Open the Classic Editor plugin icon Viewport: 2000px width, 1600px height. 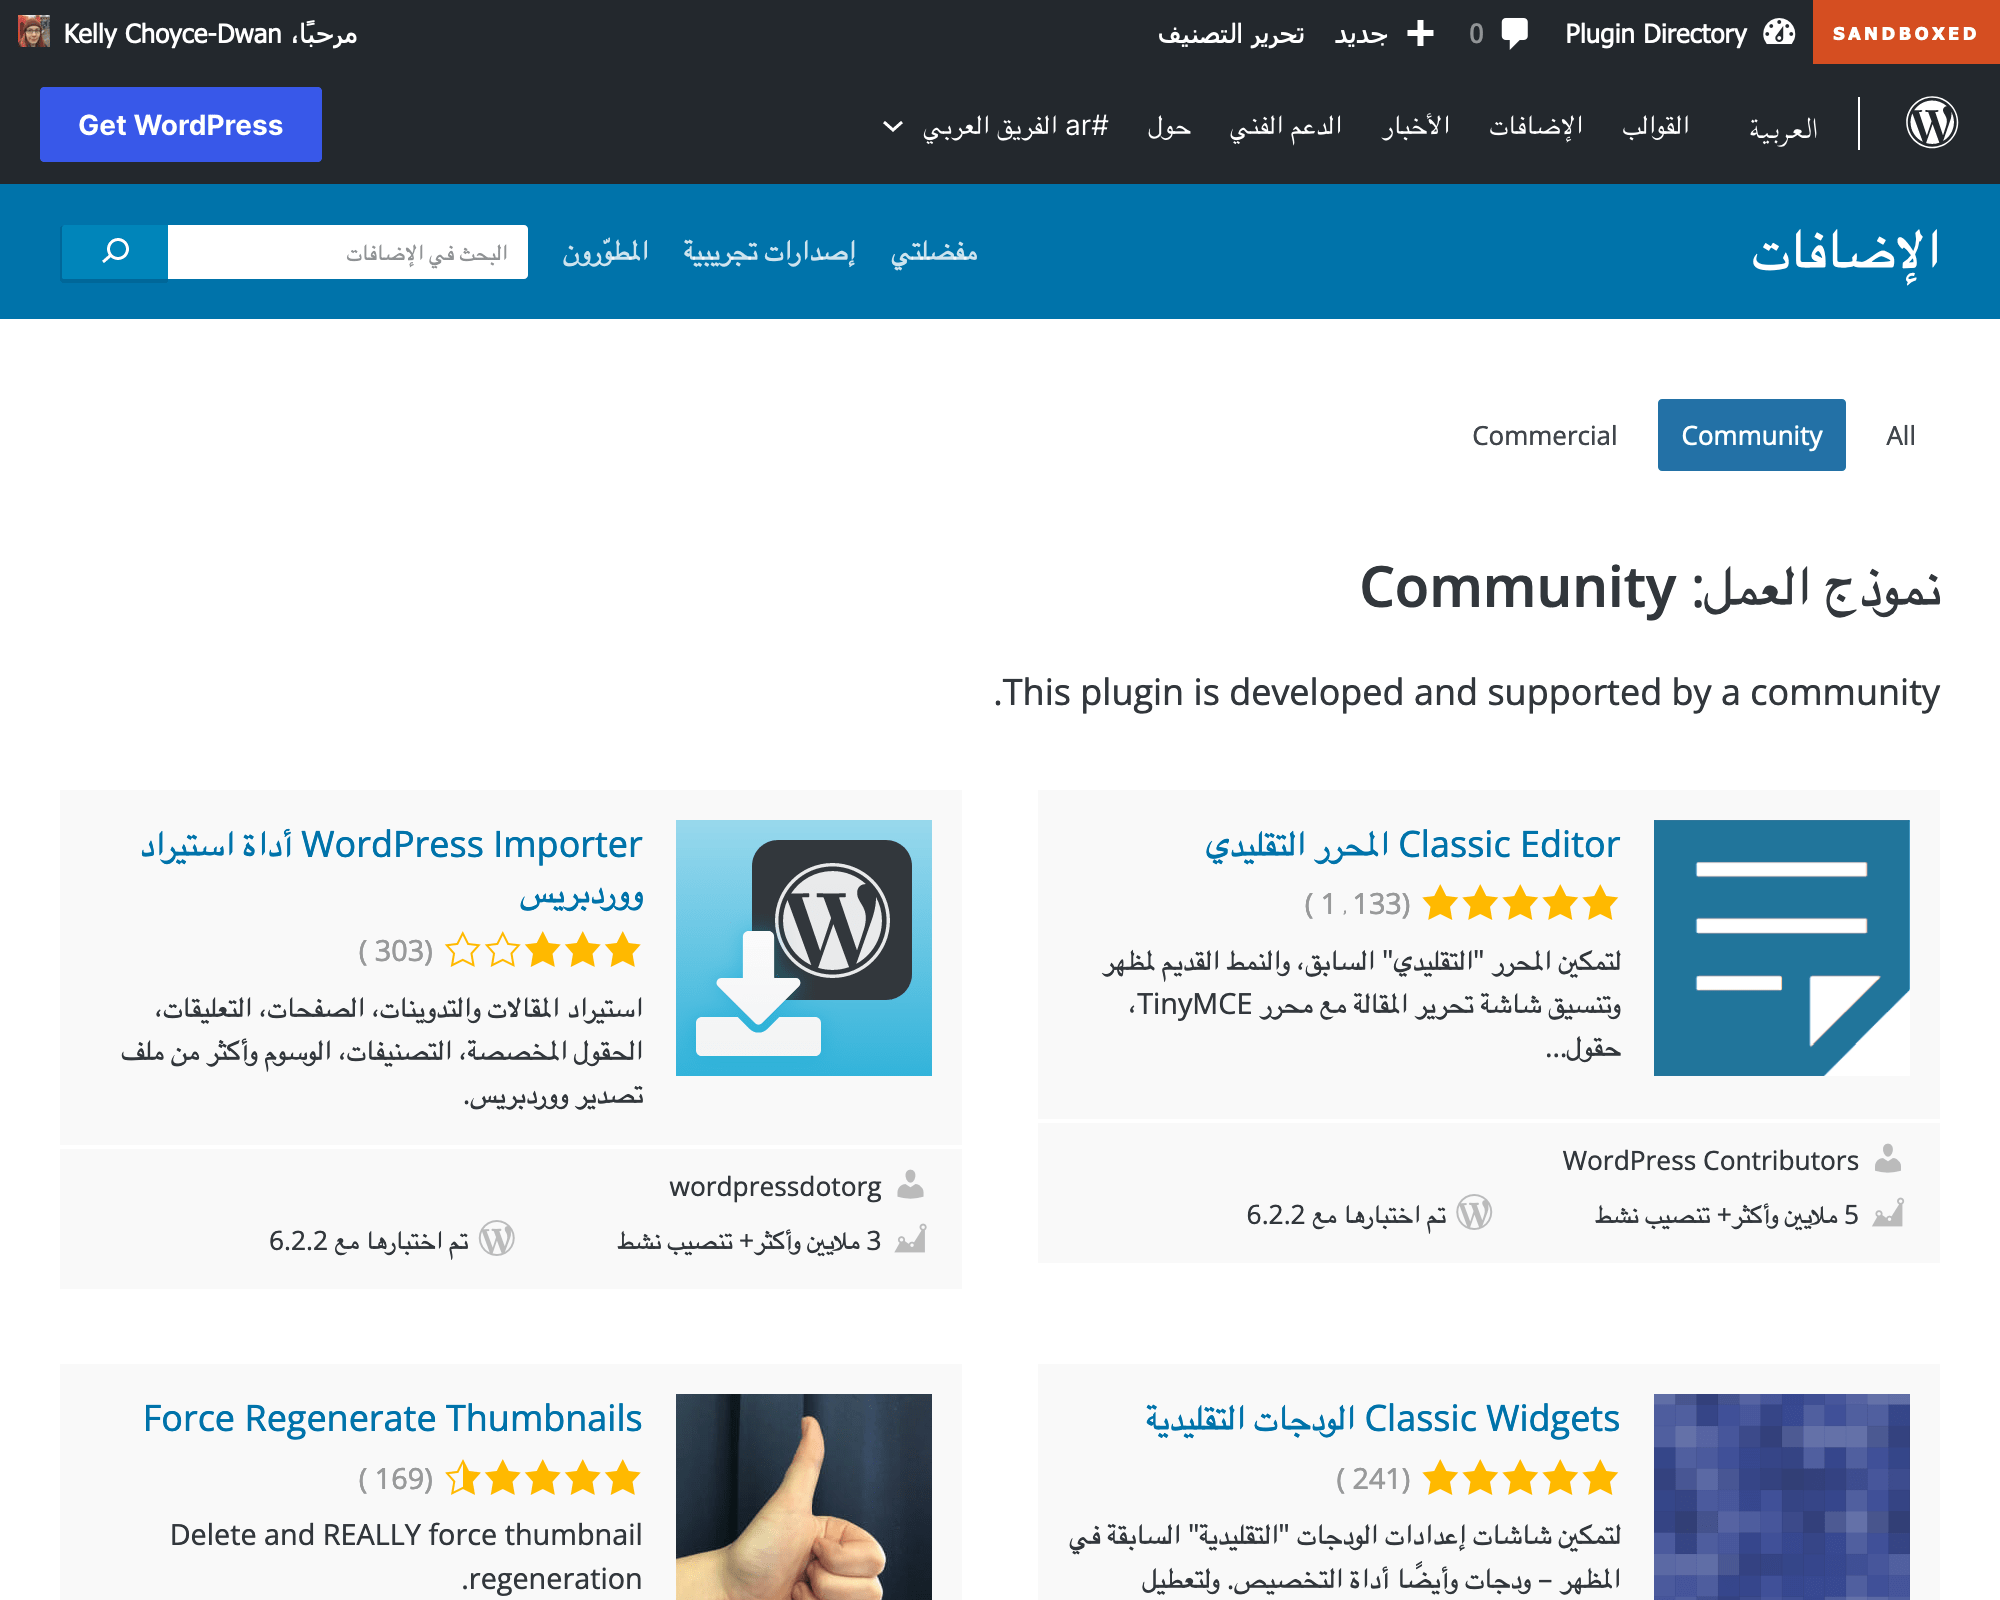(x=1781, y=947)
